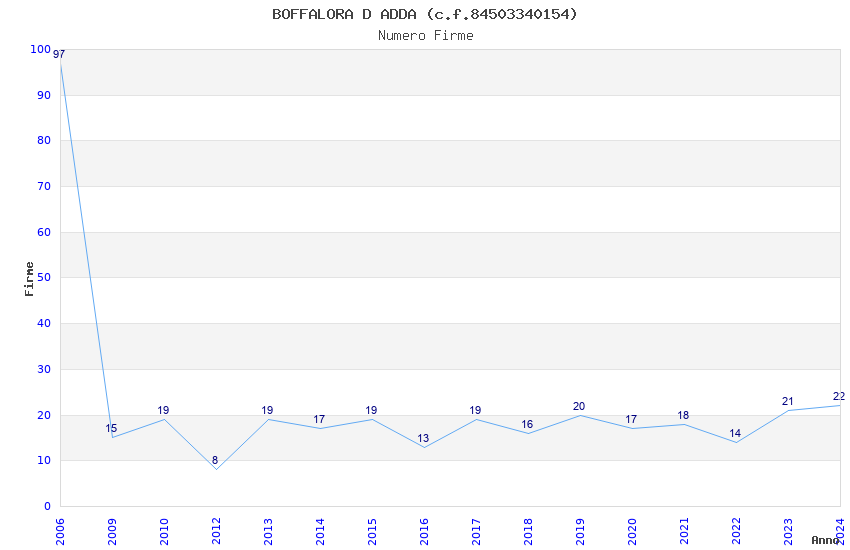Viewport: 850px width, 550px height.
Task: Click the x-axis year 2022
Action: (x=736, y=531)
